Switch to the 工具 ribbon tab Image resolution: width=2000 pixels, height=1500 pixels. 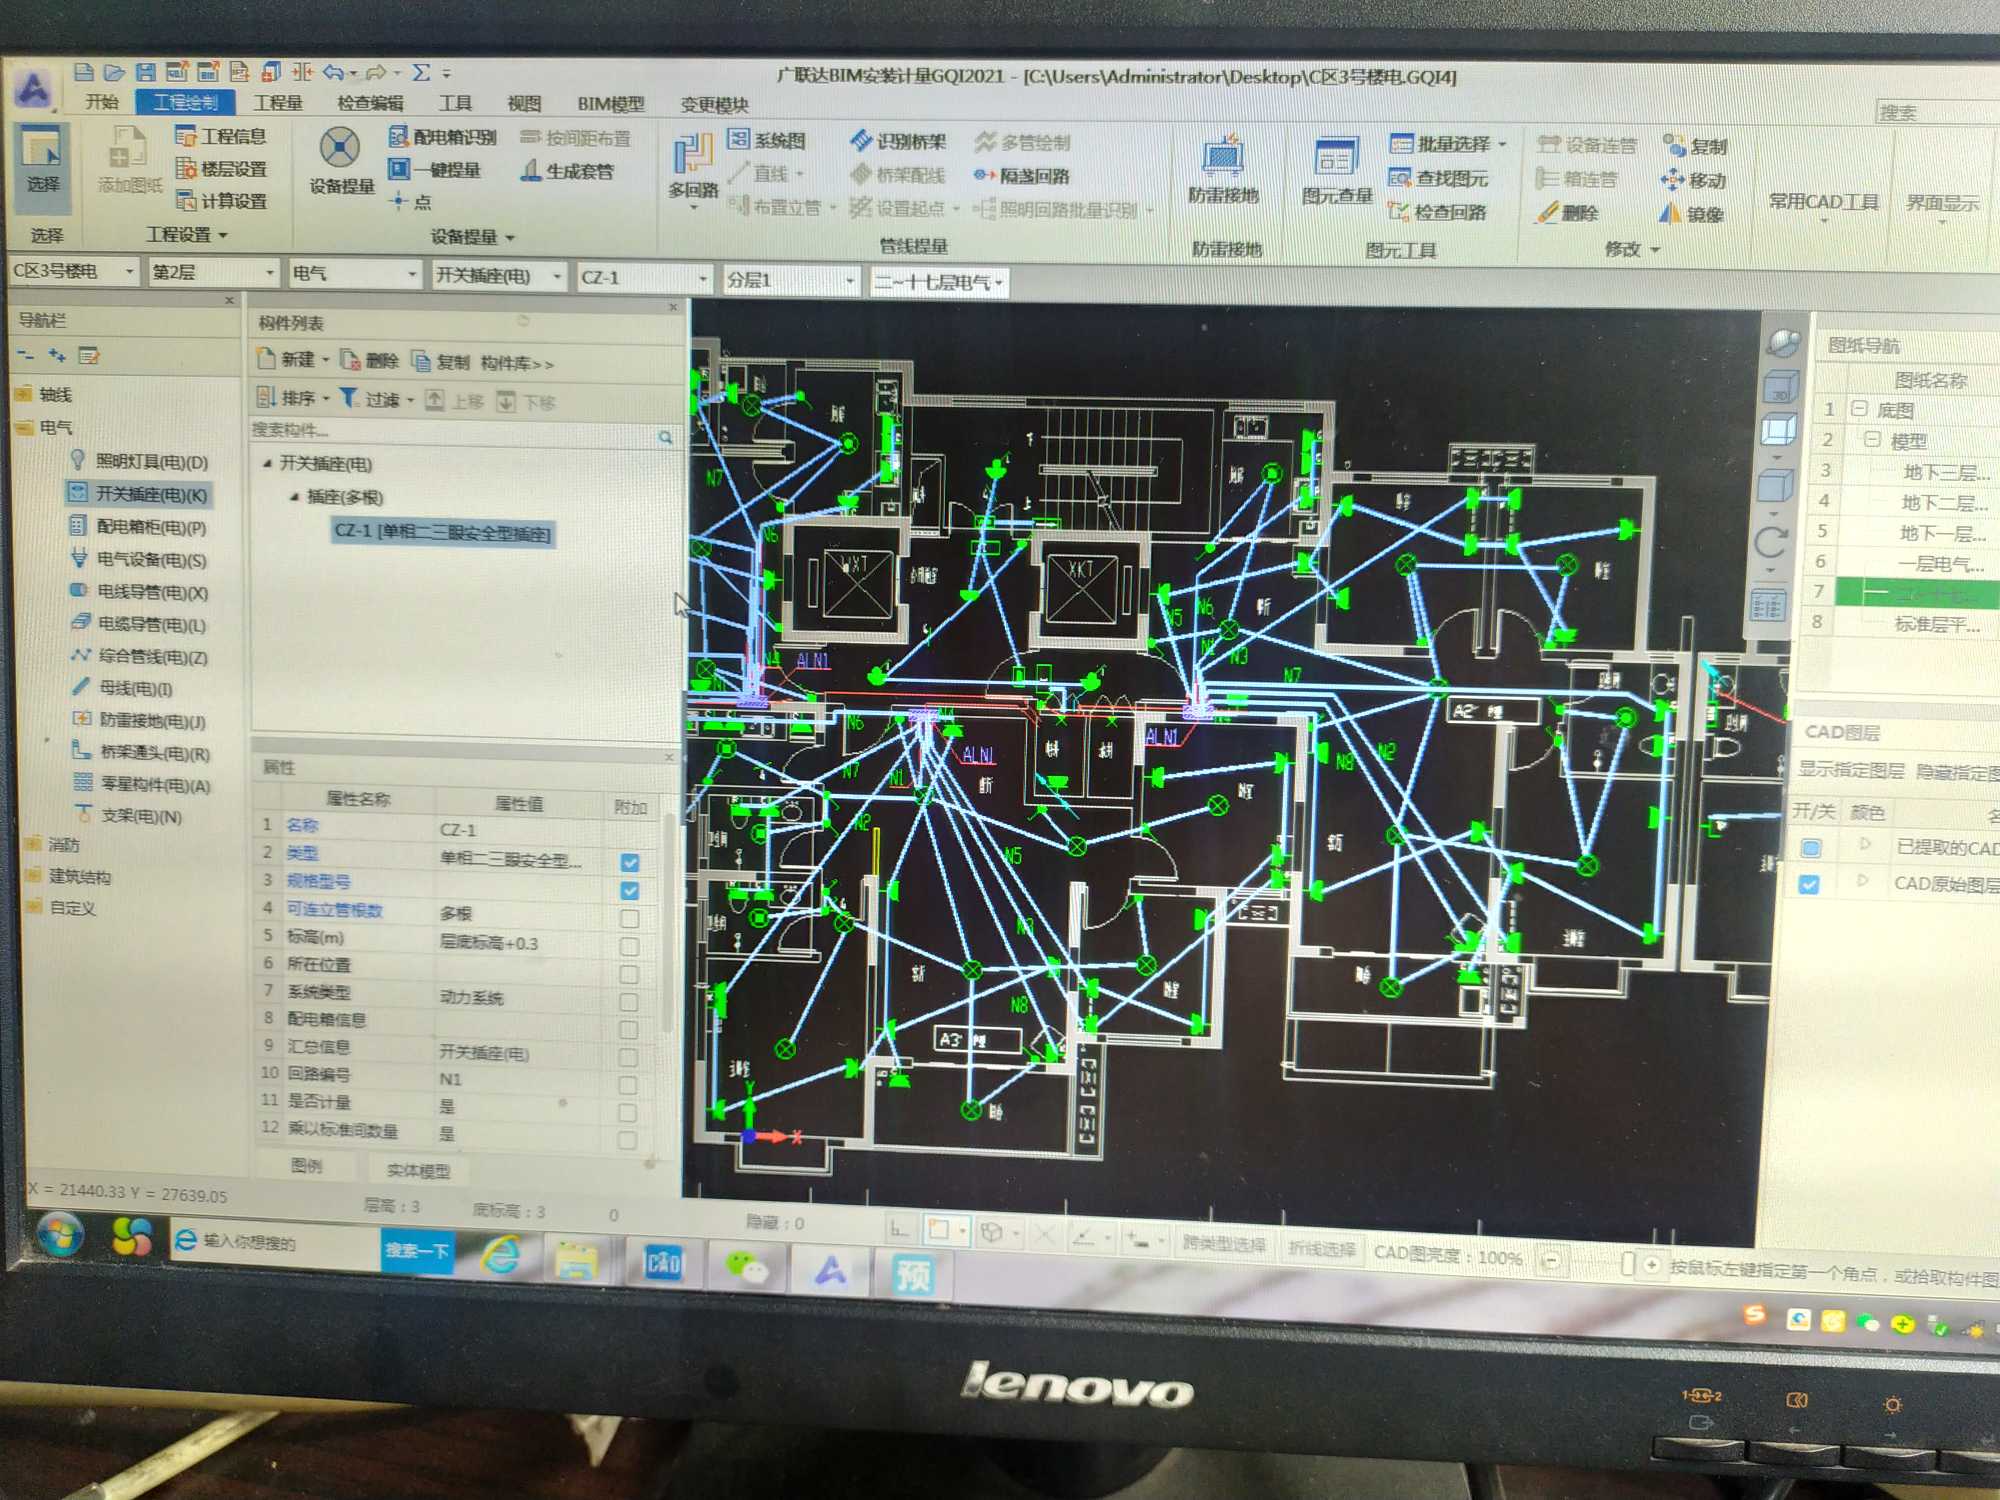pyautogui.click(x=455, y=103)
